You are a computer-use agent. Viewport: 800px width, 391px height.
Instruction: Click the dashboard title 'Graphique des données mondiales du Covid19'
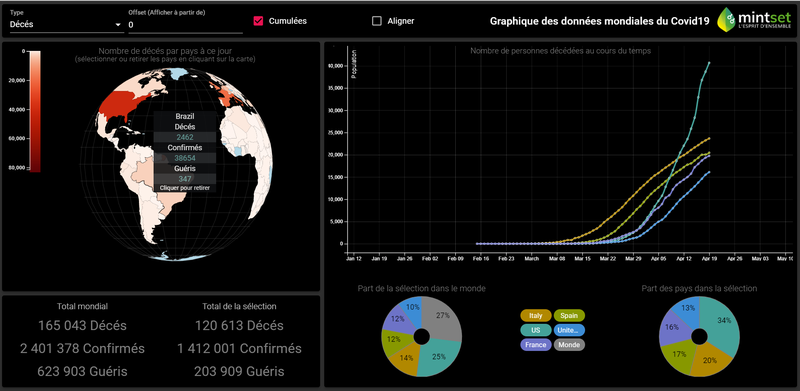click(x=599, y=21)
